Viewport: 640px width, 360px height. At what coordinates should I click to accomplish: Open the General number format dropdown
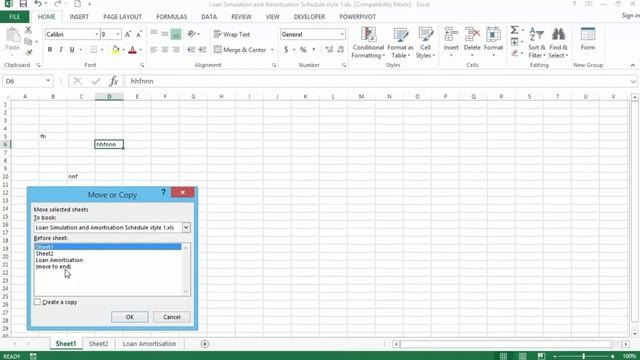[342, 34]
